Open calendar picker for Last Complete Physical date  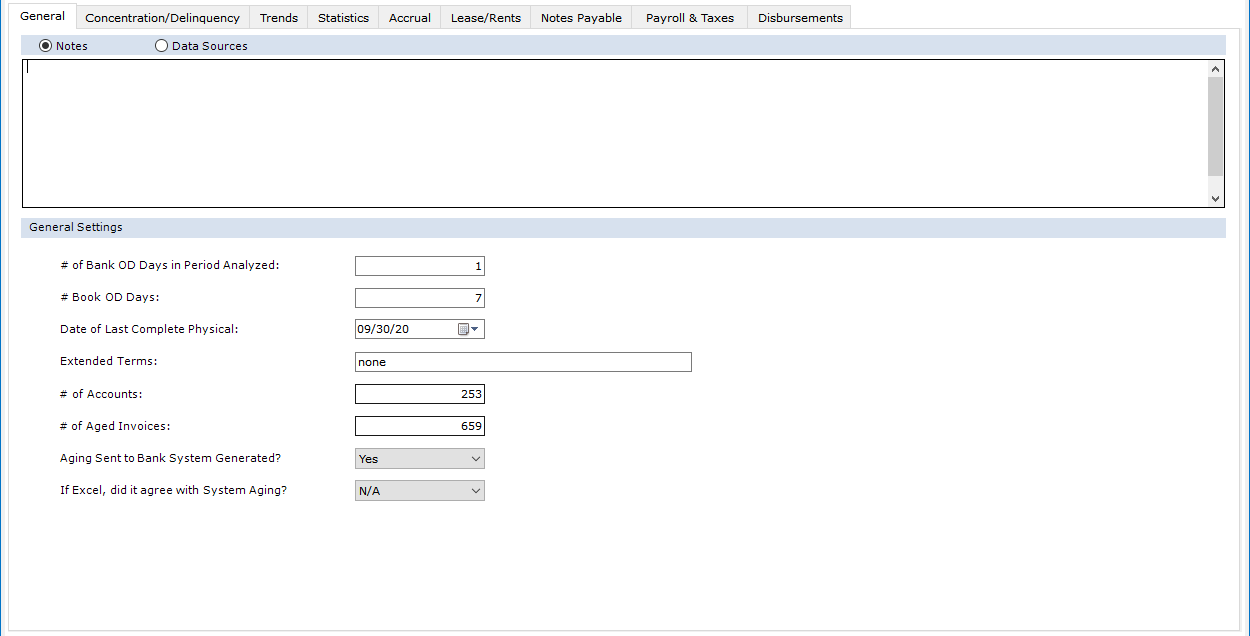468,330
